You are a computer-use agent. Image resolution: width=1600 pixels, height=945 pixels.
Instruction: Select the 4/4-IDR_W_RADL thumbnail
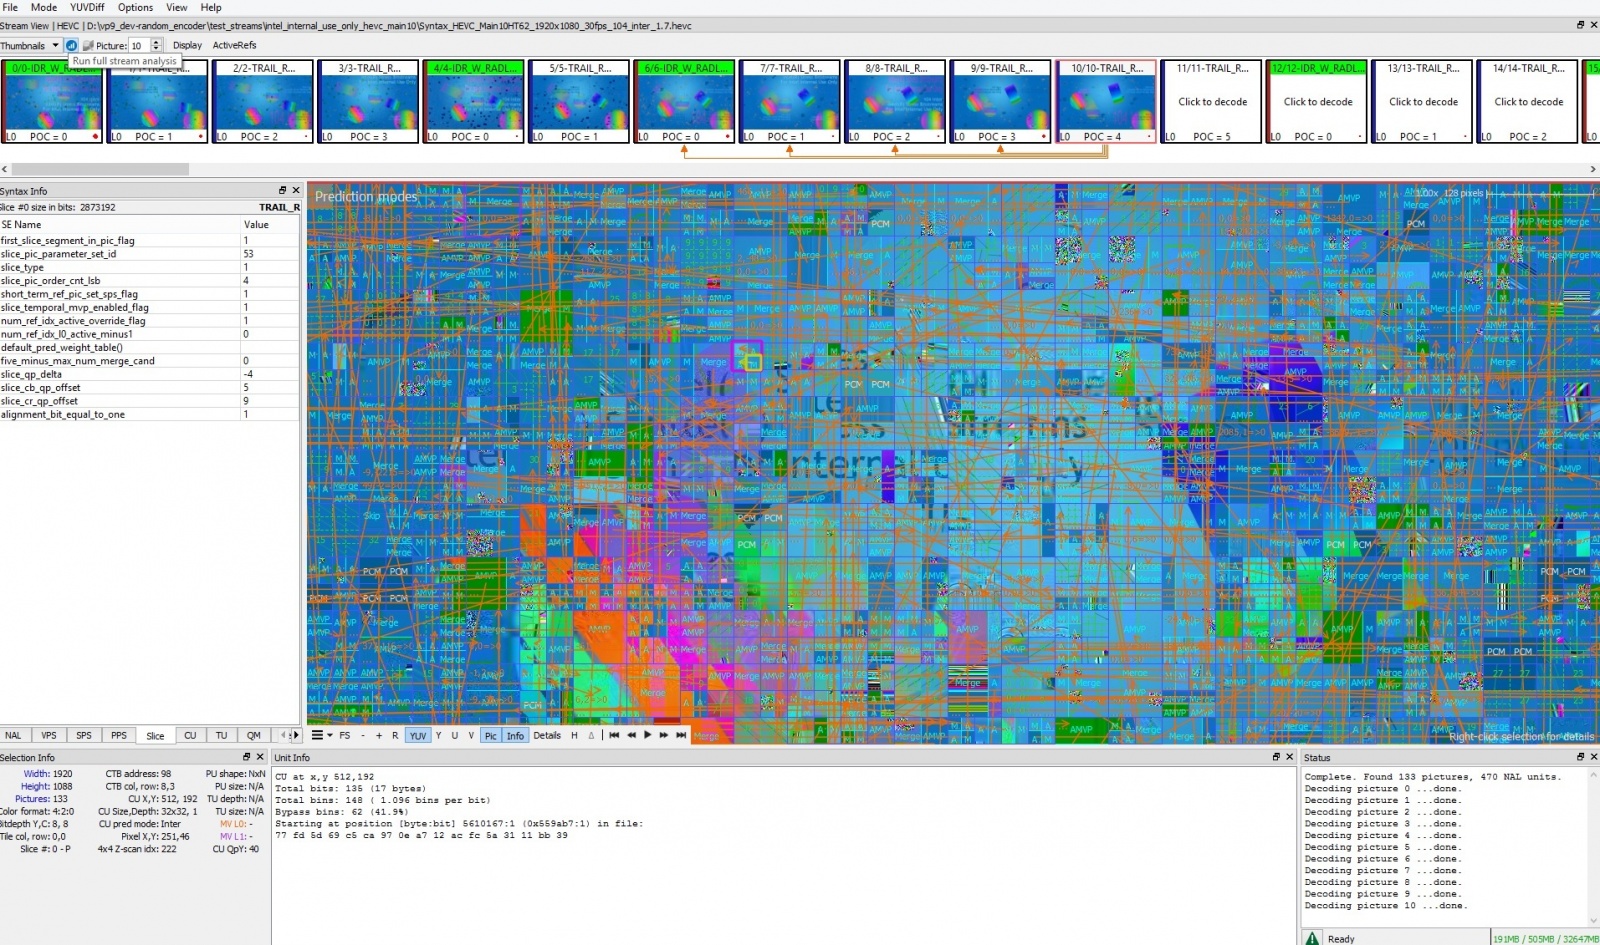coord(473,101)
